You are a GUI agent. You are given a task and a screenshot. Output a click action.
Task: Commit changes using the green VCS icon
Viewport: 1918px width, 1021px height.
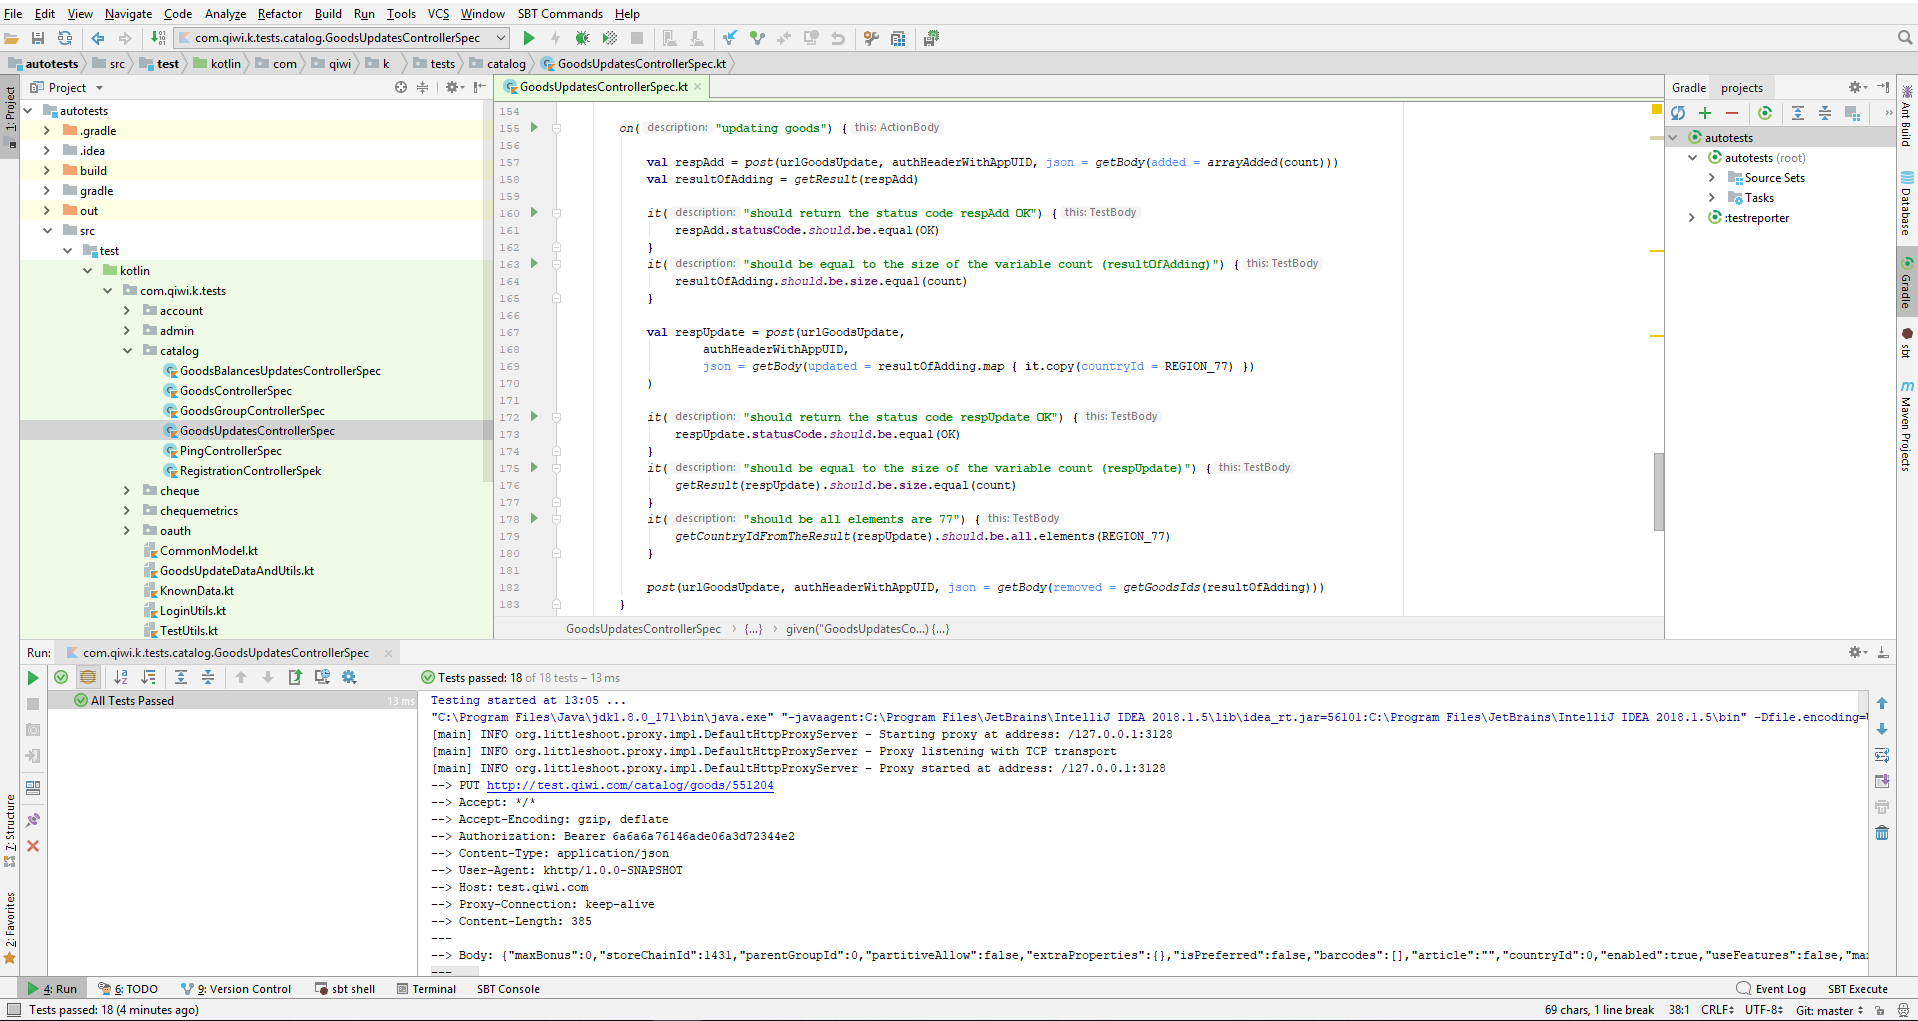coord(757,38)
